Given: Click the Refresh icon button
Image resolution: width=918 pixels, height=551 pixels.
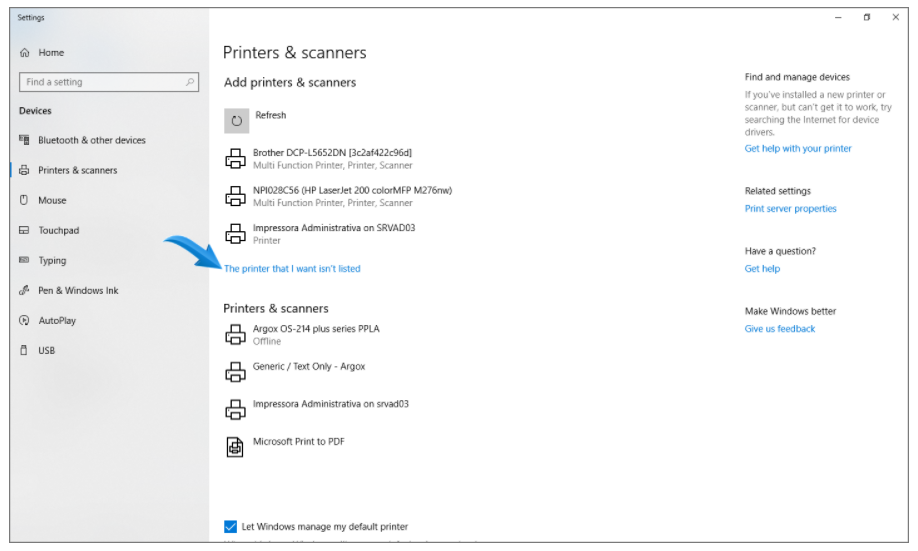Looking at the screenshot, I should [237, 121].
